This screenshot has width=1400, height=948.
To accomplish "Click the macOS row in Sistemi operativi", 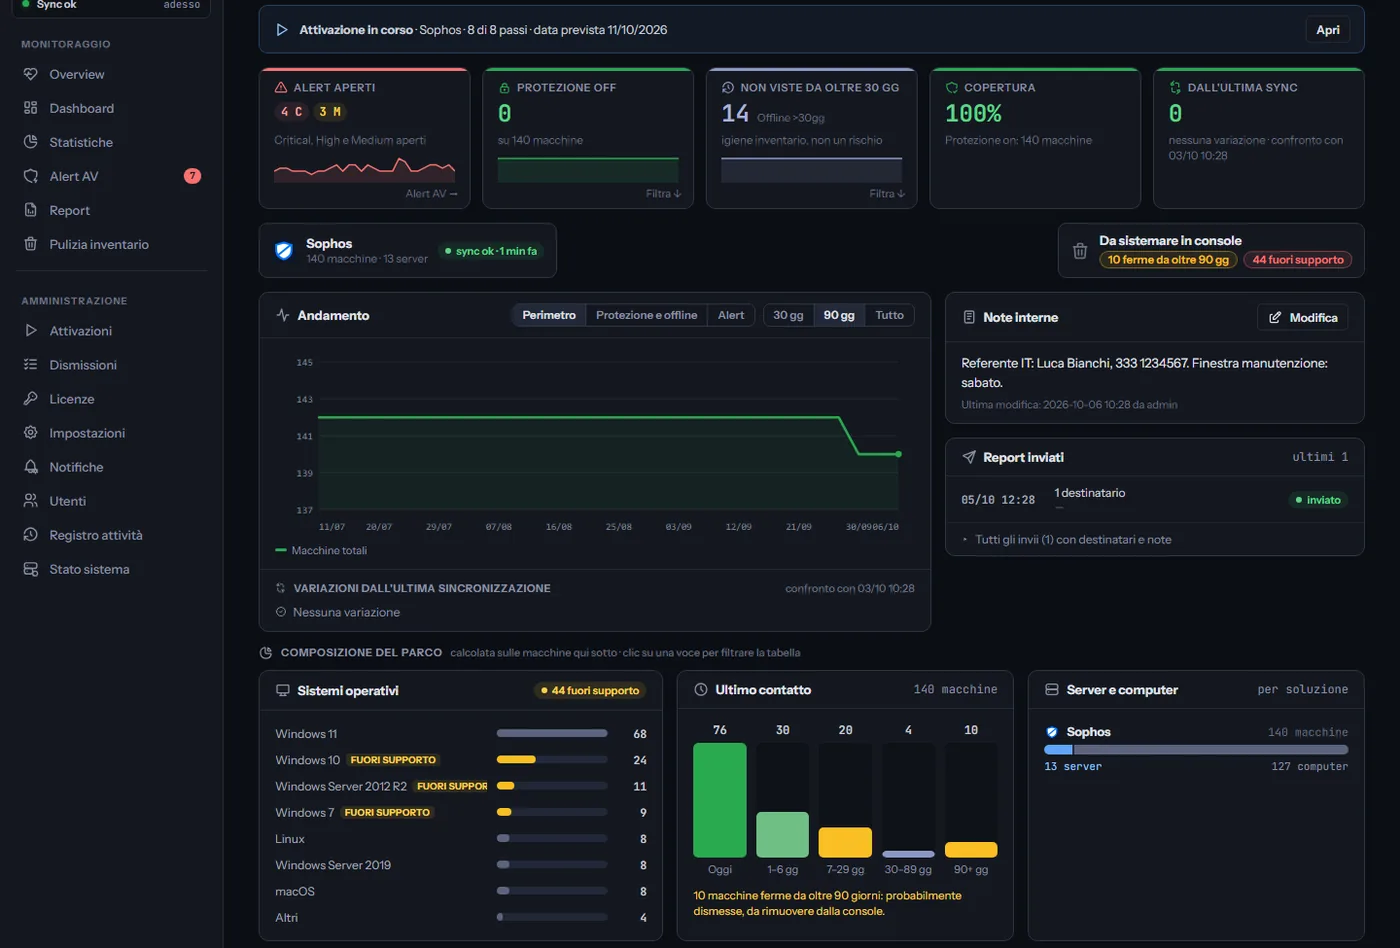I will tap(461, 891).
